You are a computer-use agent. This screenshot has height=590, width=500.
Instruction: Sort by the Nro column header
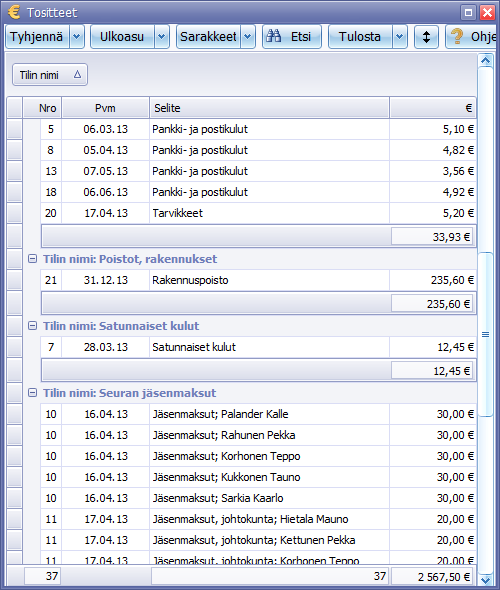(x=43, y=108)
